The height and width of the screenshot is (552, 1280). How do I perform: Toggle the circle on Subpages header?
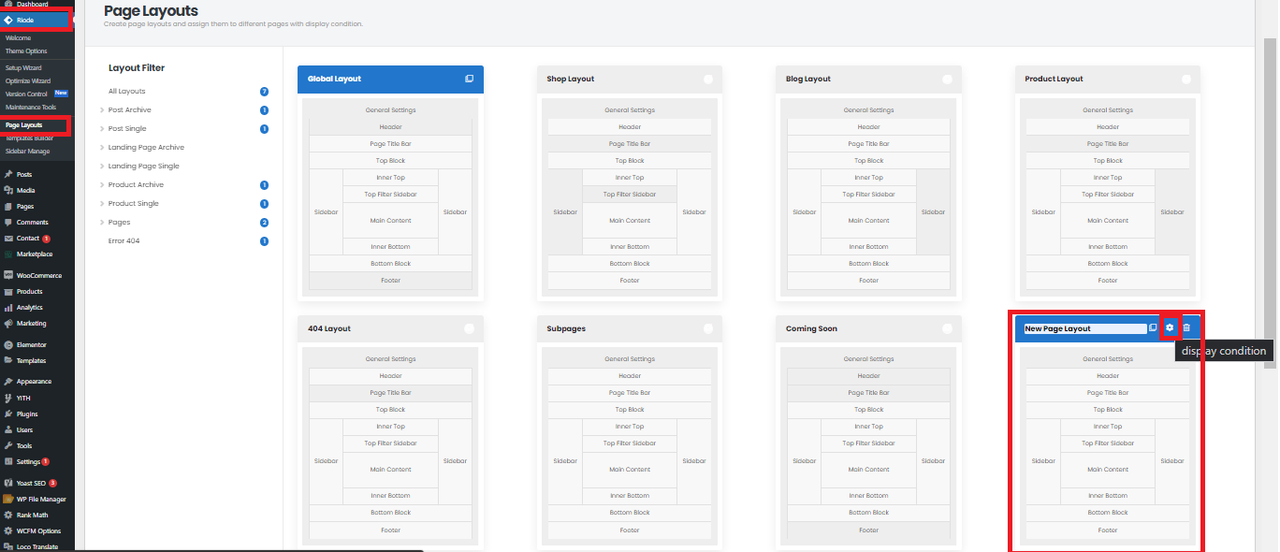pyautogui.click(x=708, y=328)
